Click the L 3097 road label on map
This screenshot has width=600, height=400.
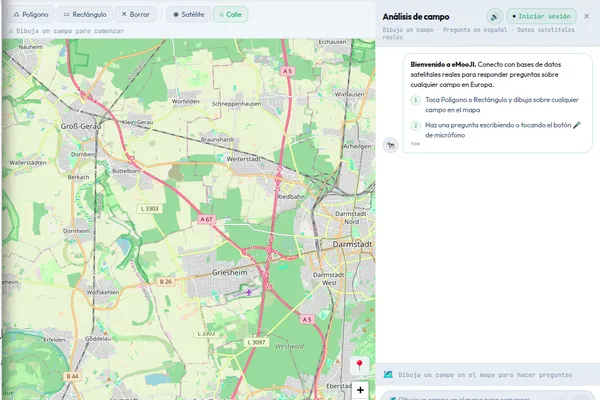(256, 342)
